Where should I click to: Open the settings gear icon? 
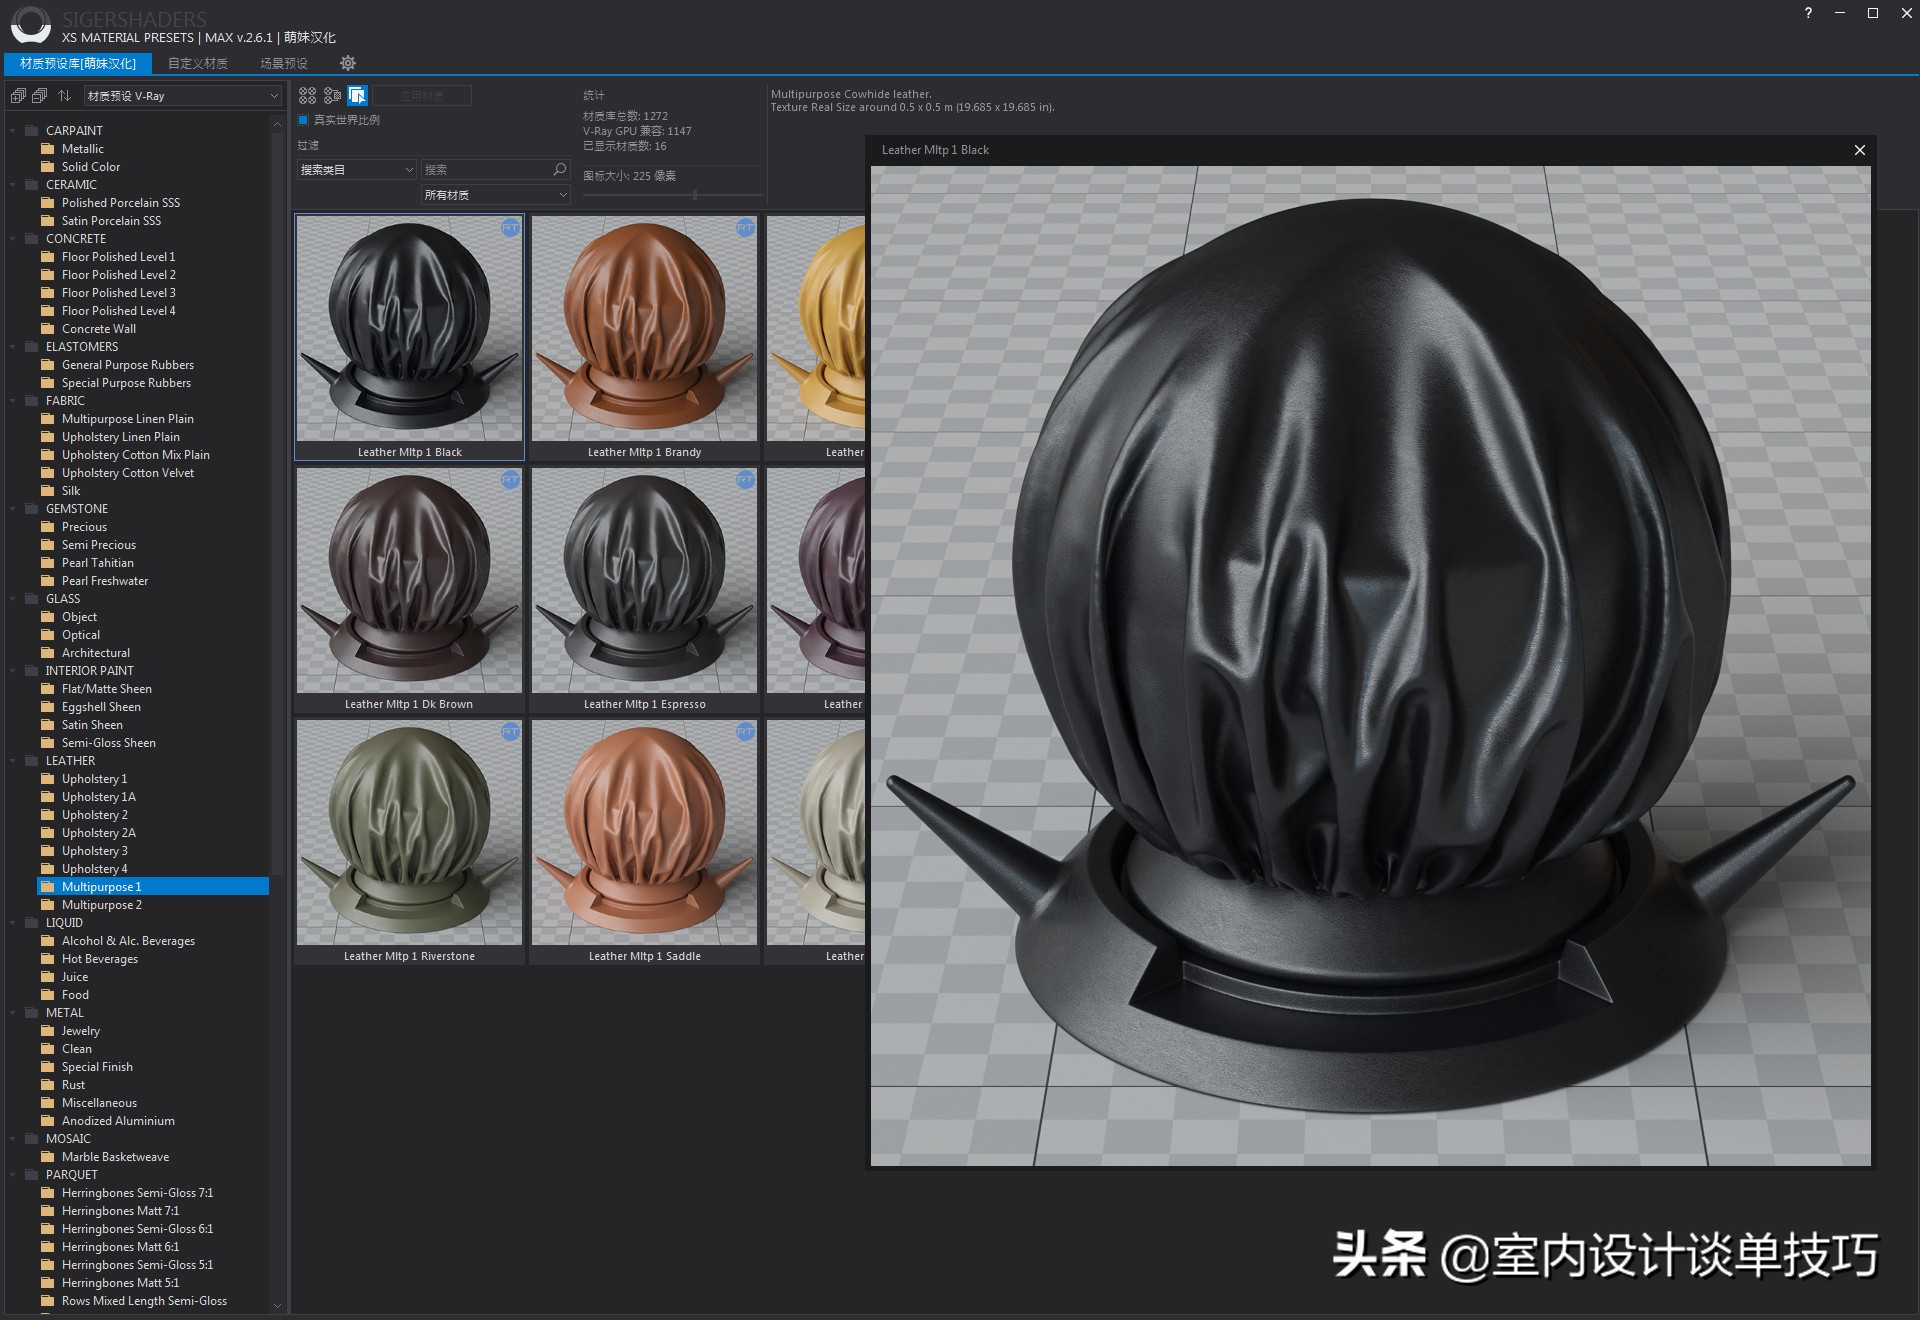(348, 63)
